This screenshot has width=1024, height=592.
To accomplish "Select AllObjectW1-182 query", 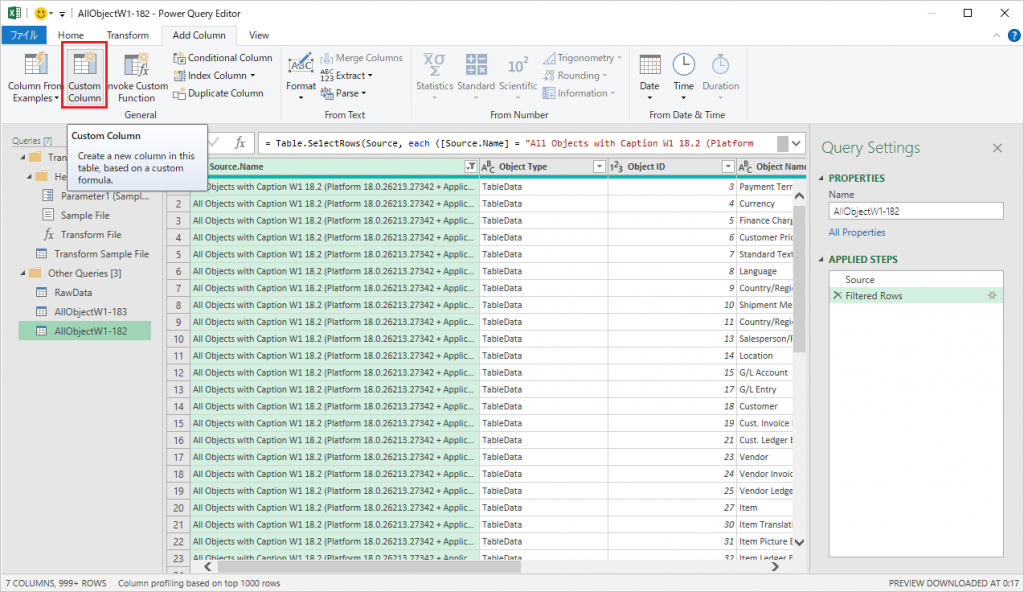I will (85, 331).
